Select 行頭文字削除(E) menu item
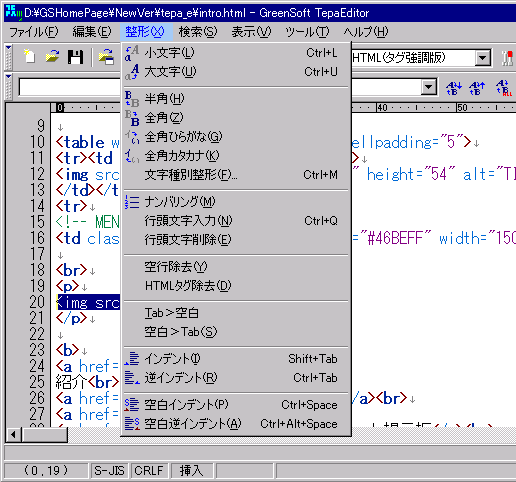Viewport: 516px width, 482px height. point(236,240)
